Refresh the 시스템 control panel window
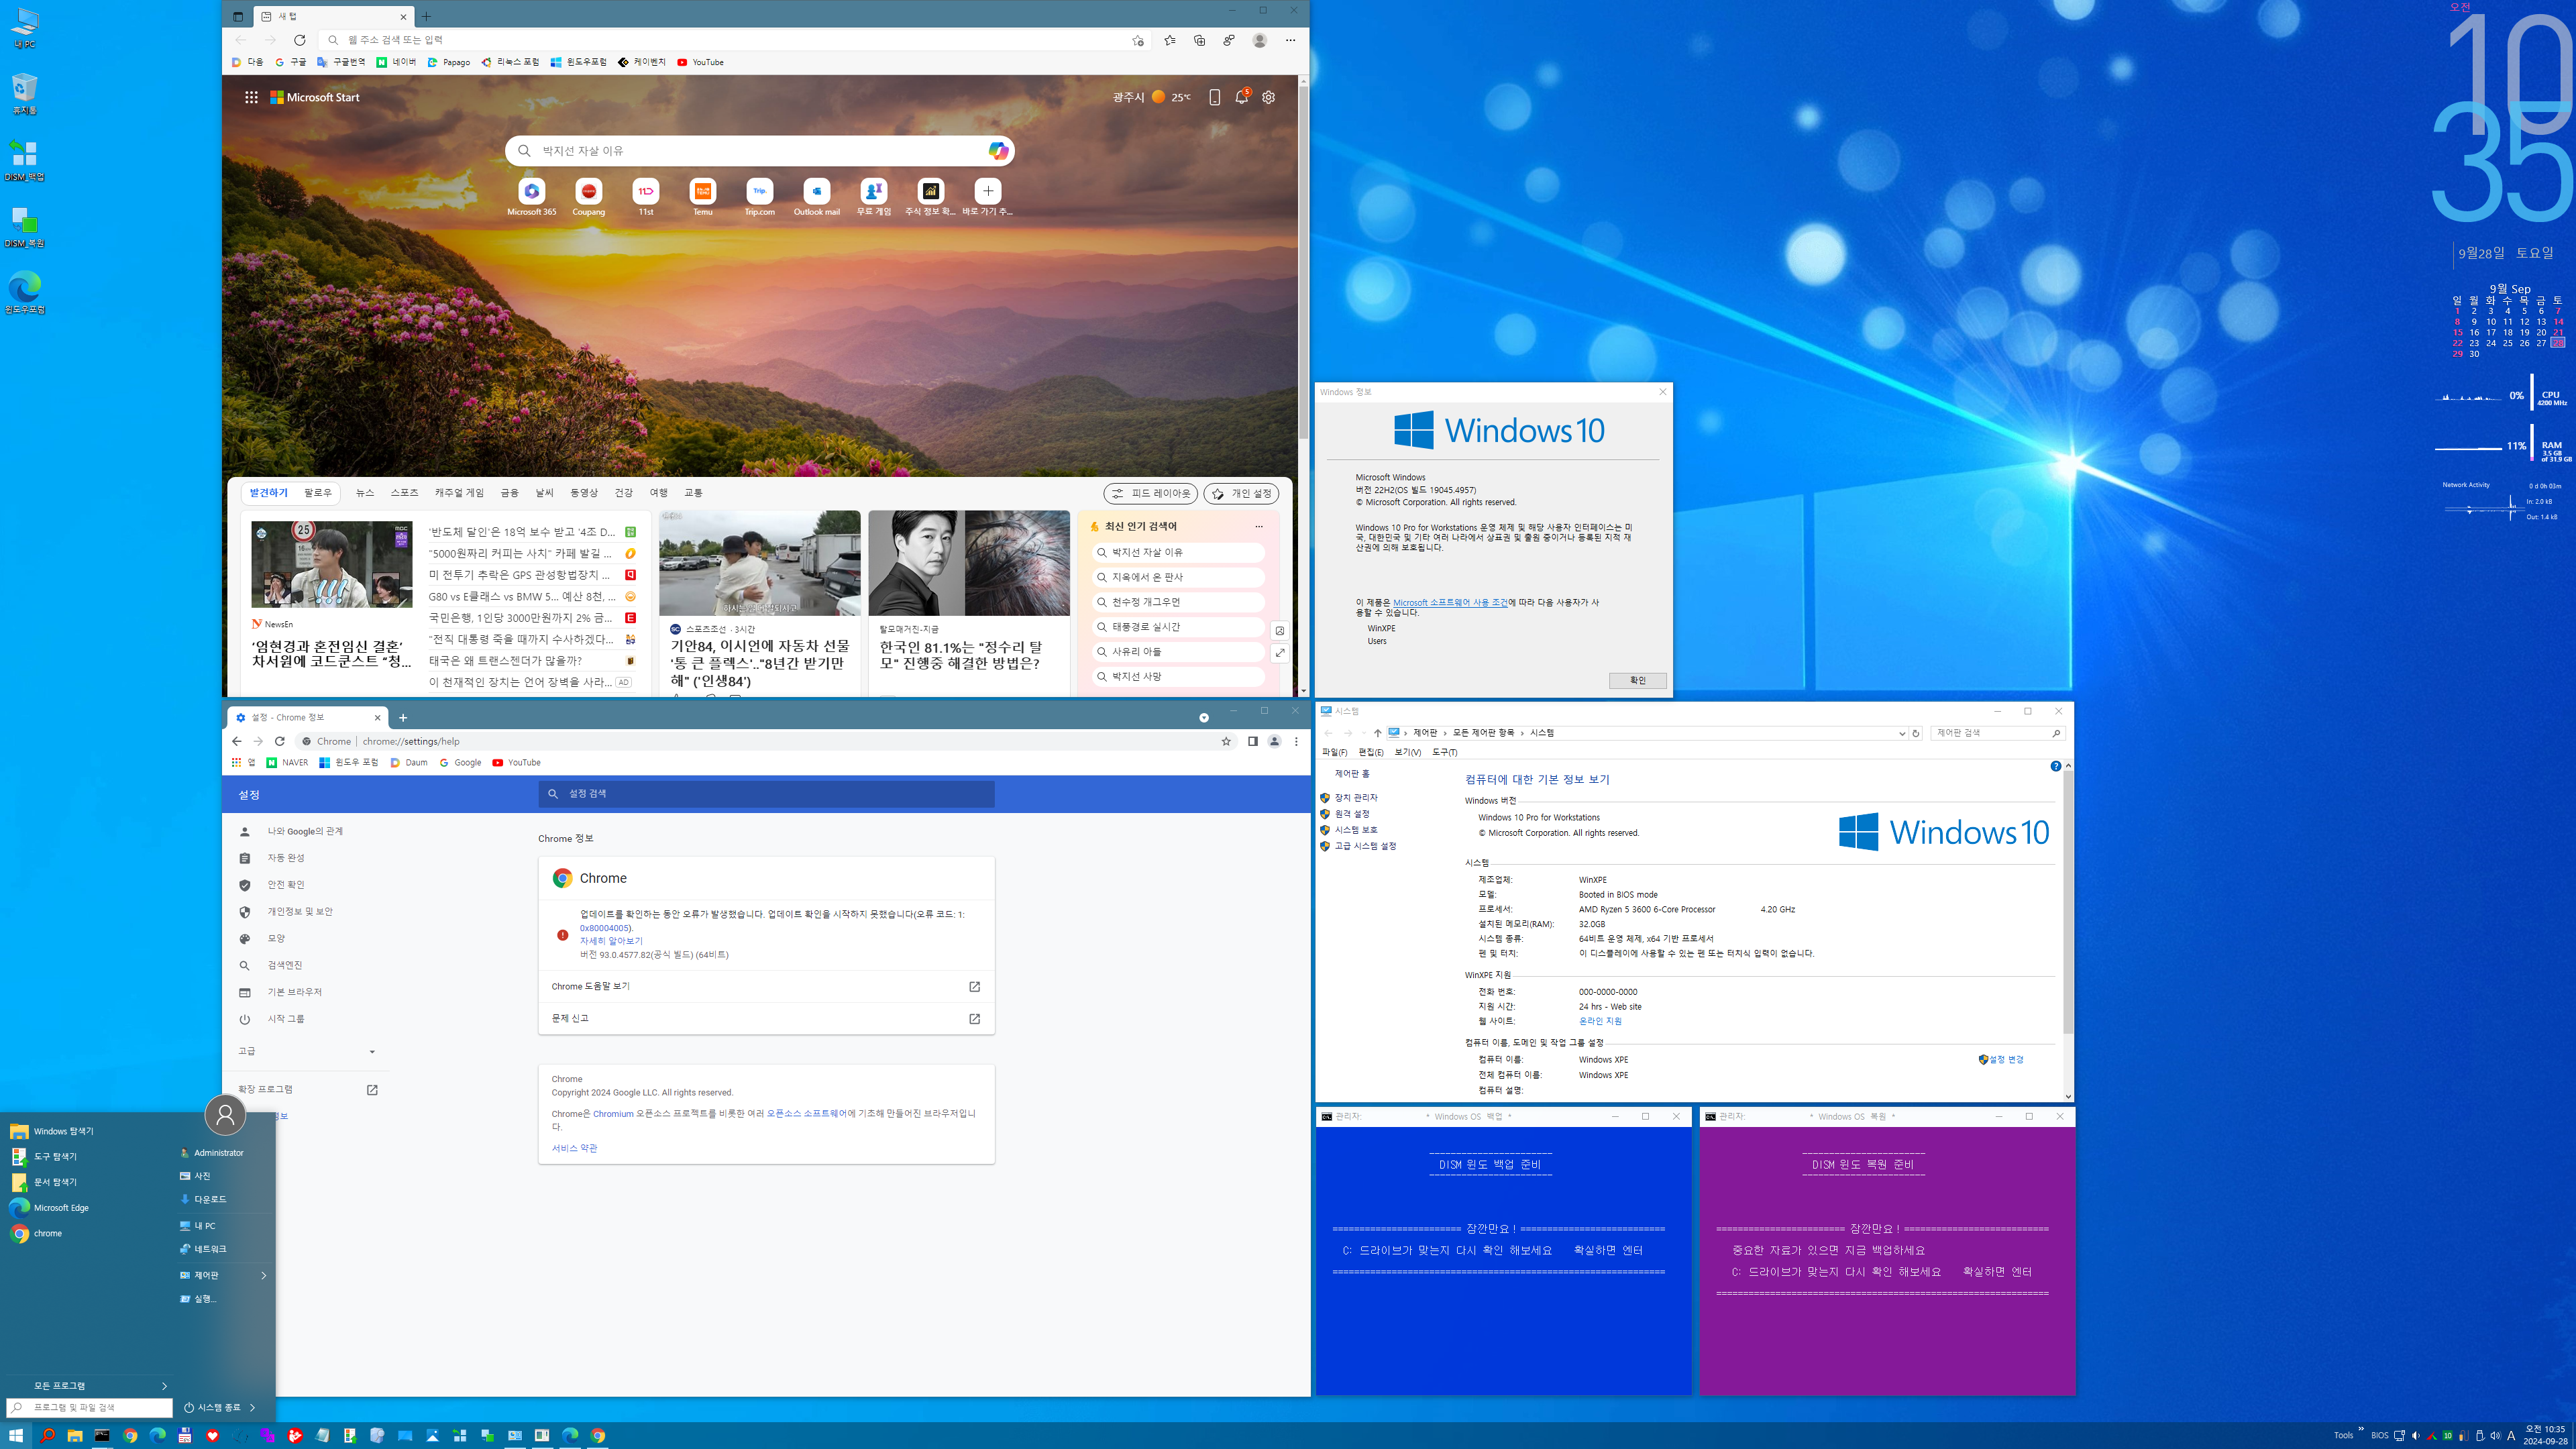The height and width of the screenshot is (1449, 2576). tap(1916, 733)
